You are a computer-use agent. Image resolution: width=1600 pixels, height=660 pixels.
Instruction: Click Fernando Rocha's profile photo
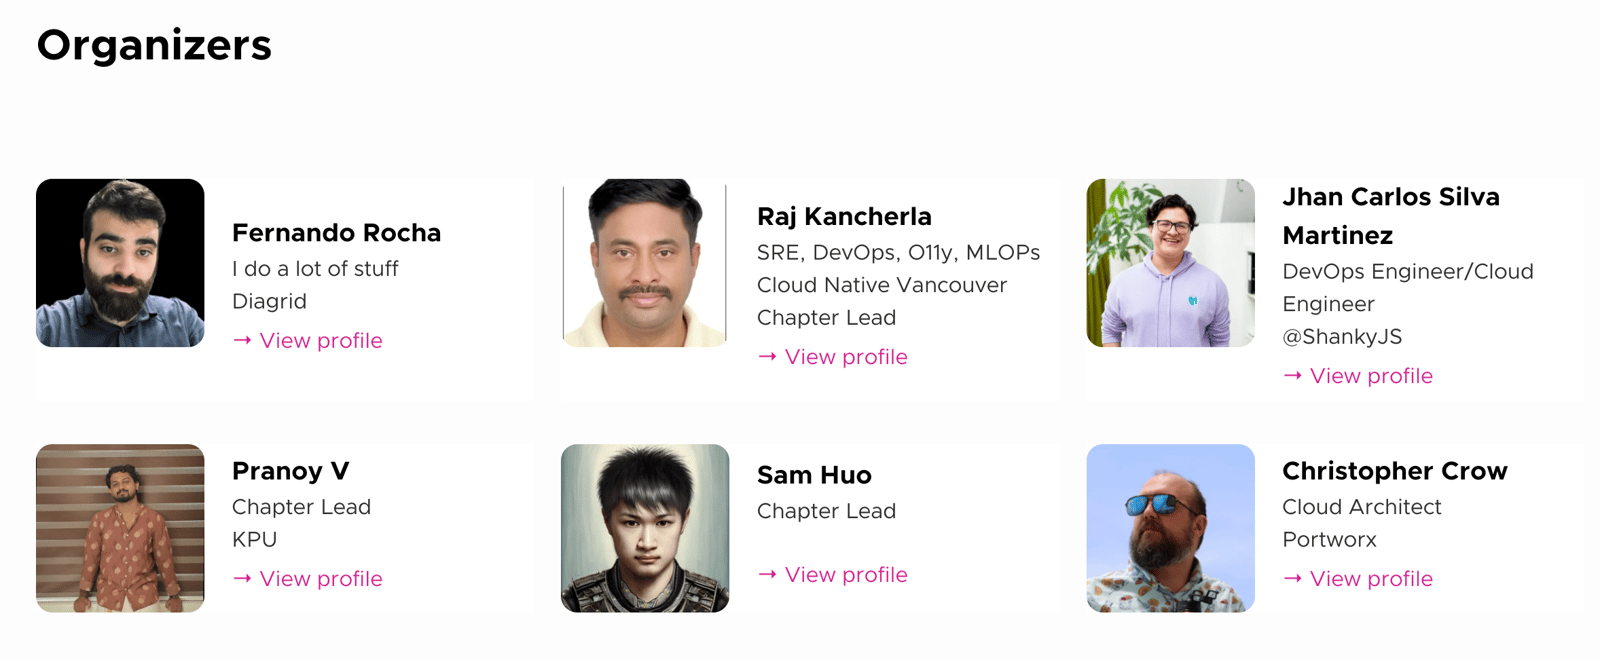click(120, 263)
